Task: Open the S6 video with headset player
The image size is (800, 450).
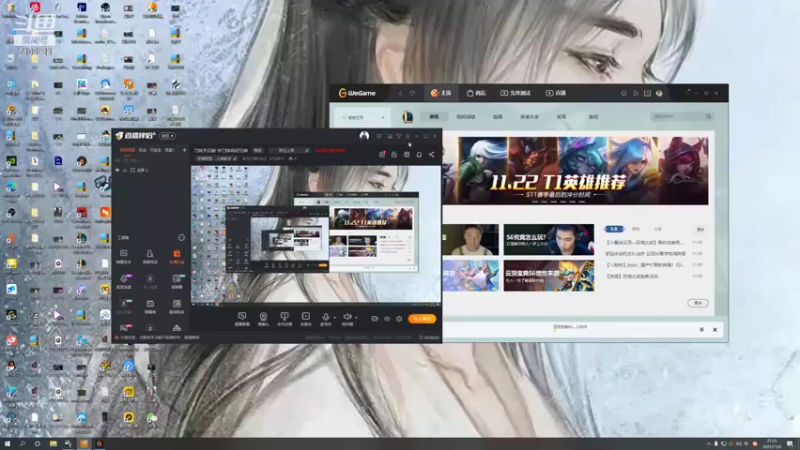Action: (548, 239)
